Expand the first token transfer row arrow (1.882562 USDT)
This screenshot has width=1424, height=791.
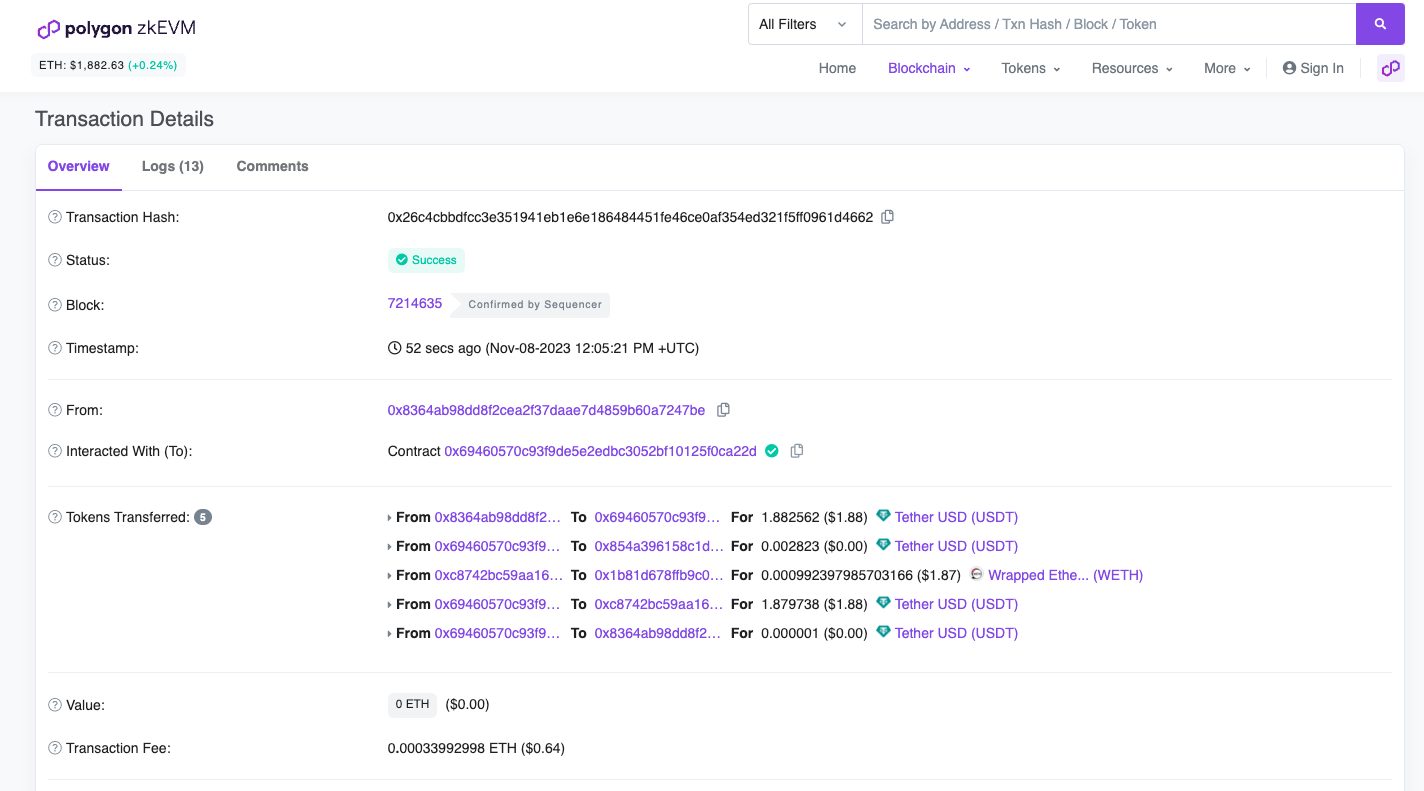tap(390, 518)
